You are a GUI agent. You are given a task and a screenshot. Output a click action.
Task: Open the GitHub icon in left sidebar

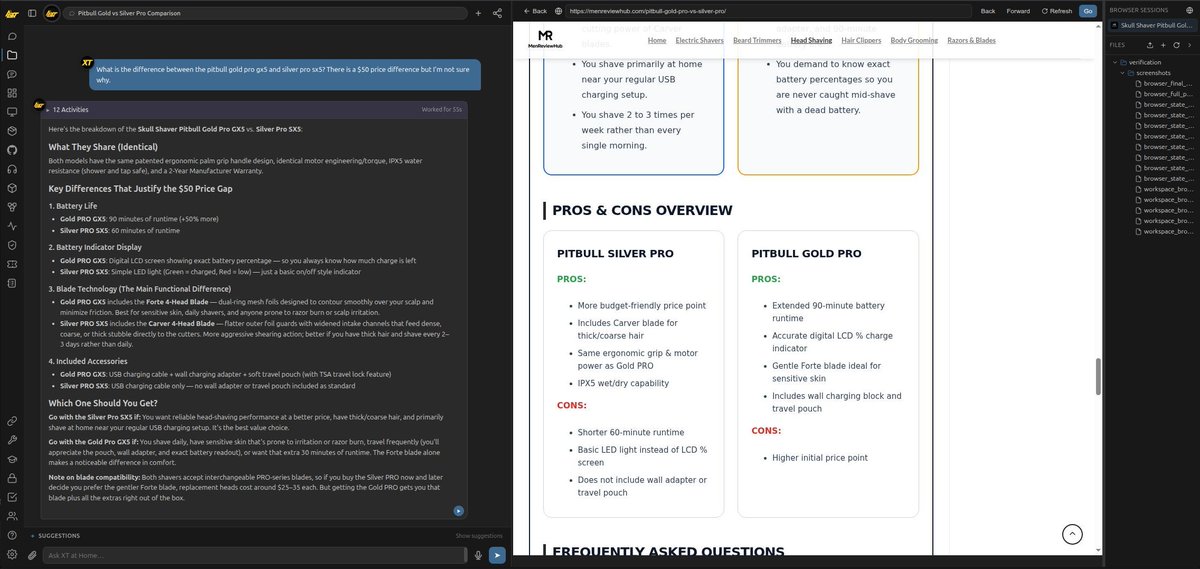click(12, 149)
